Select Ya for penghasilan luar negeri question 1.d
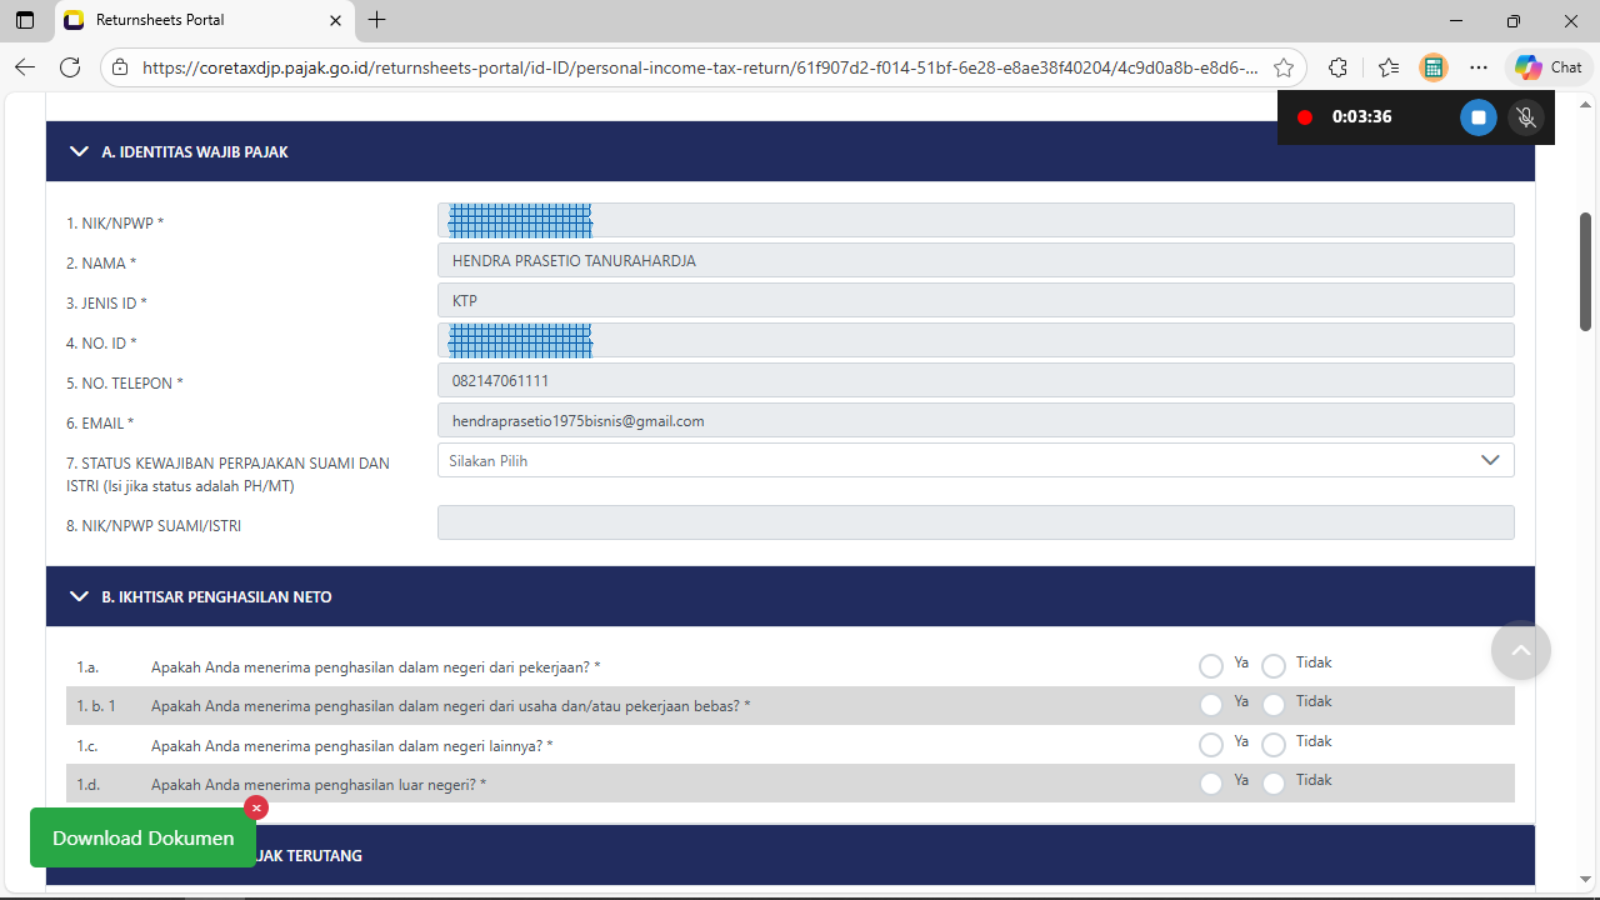The width and height of the screenshot is (1600, 900). click(1211, 784)
